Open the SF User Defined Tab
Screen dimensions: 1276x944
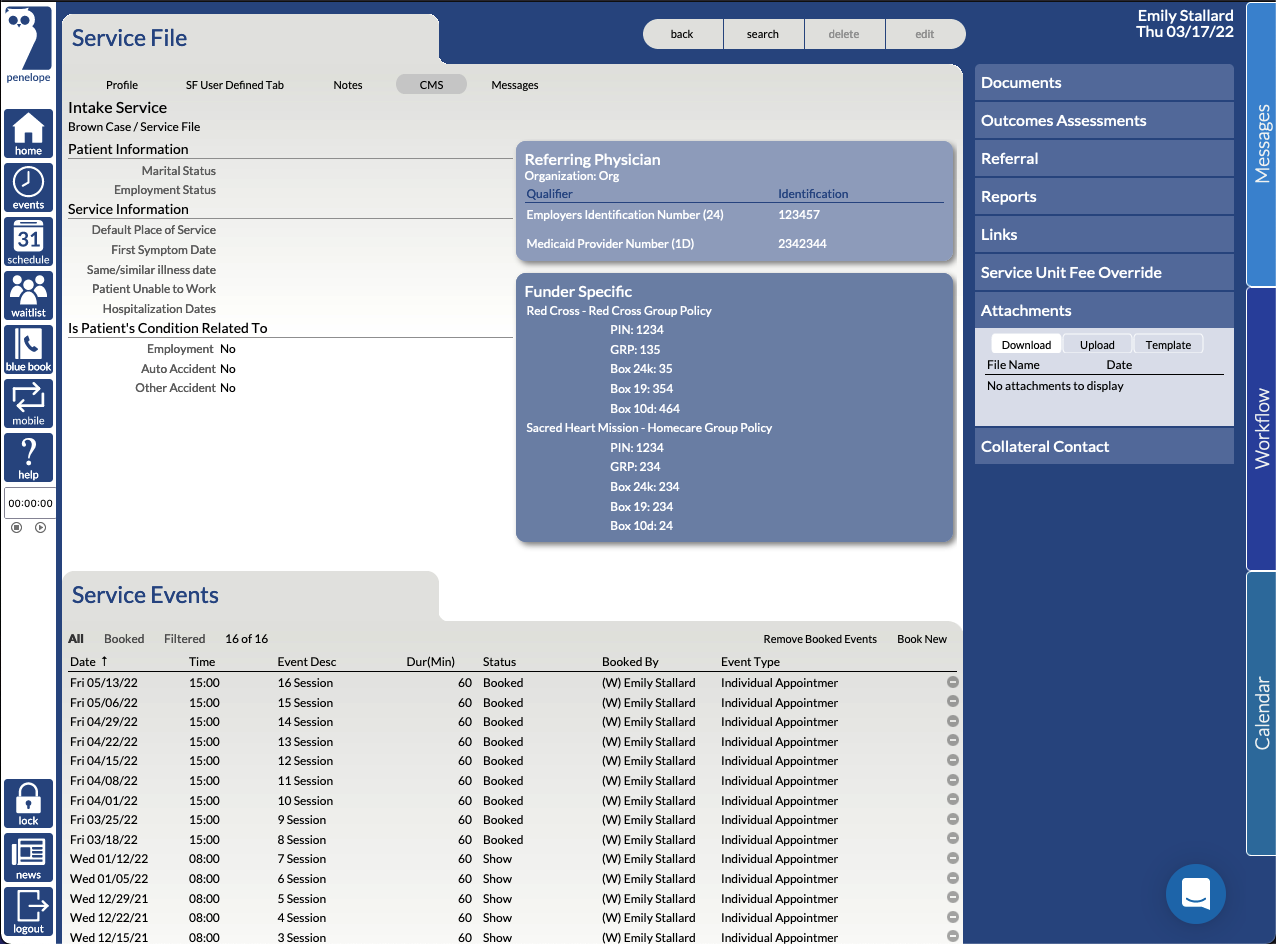tap(235, 85)
